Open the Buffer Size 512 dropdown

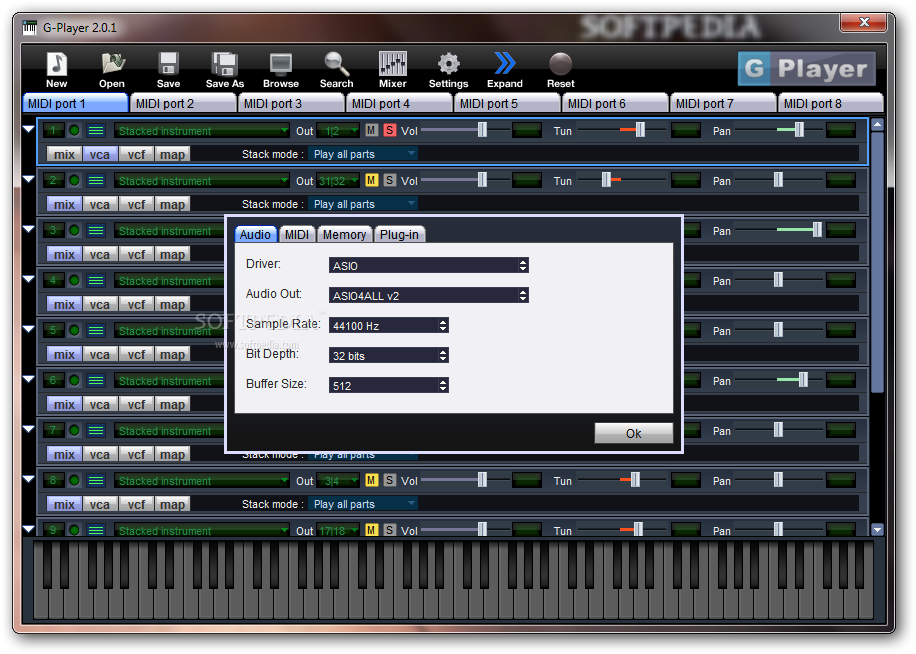(x=388, y=385)
